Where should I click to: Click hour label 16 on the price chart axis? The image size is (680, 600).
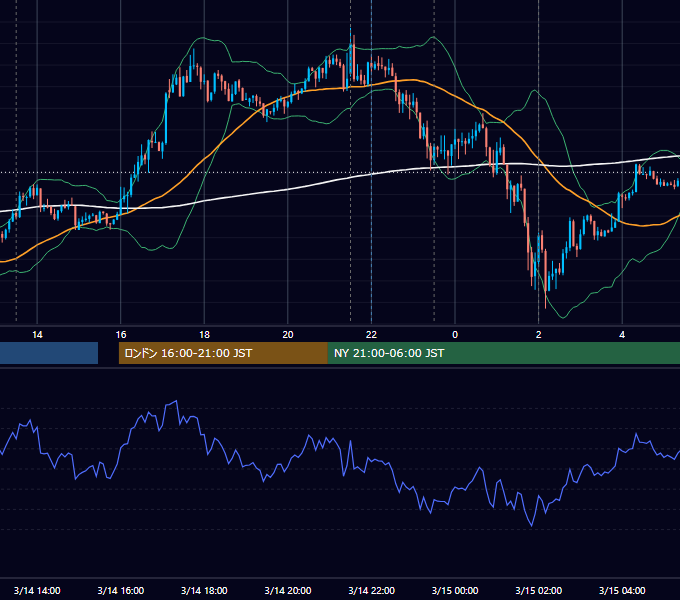coord(121,335)
